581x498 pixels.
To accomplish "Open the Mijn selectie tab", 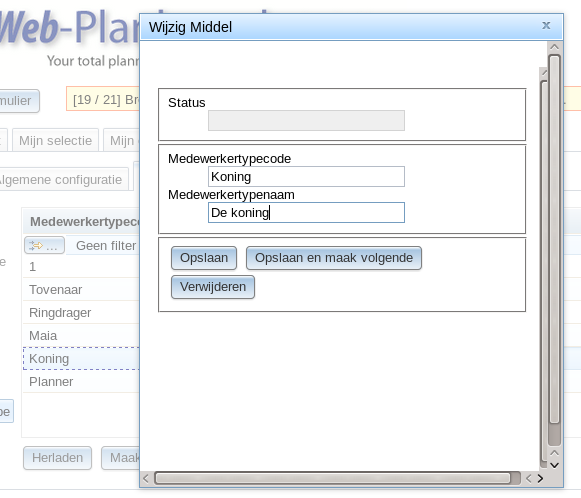I will 56,140.
